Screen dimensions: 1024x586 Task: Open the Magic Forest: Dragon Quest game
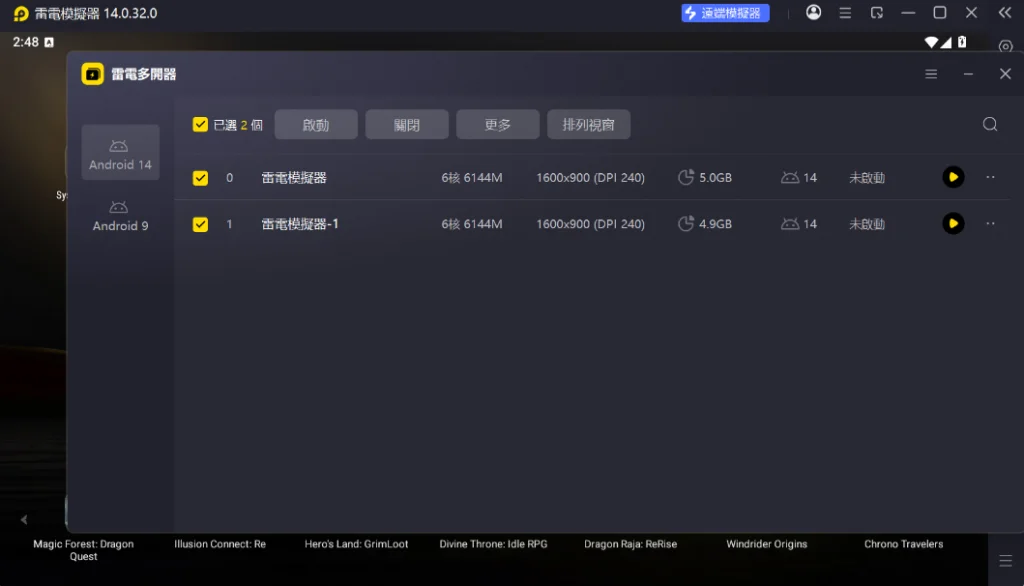pos(84,550)
